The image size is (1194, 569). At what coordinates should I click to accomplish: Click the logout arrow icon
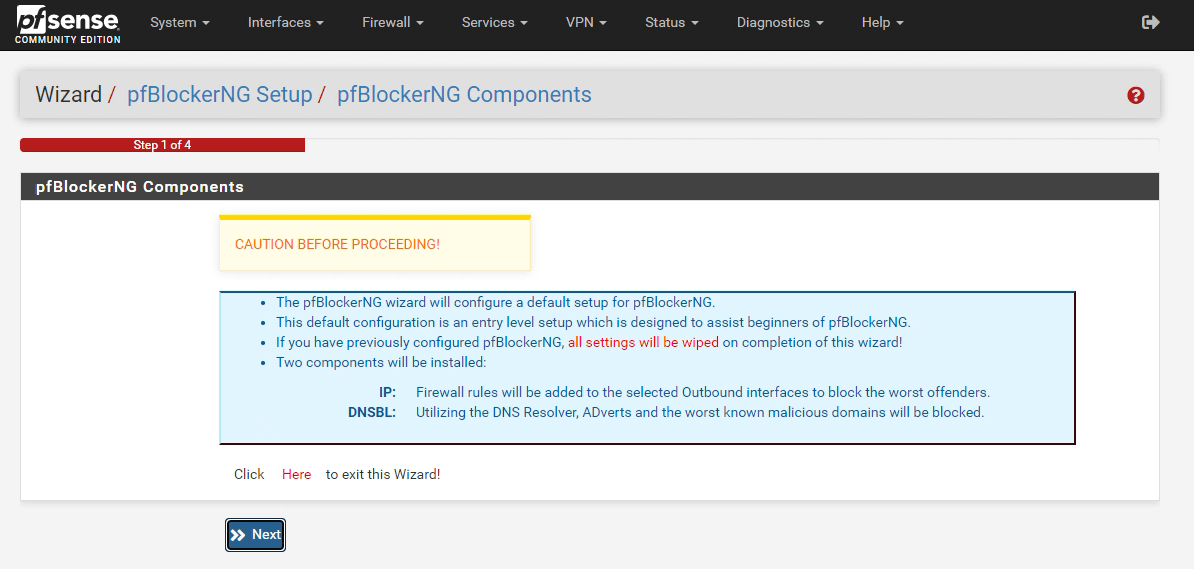pos(1150,22)
